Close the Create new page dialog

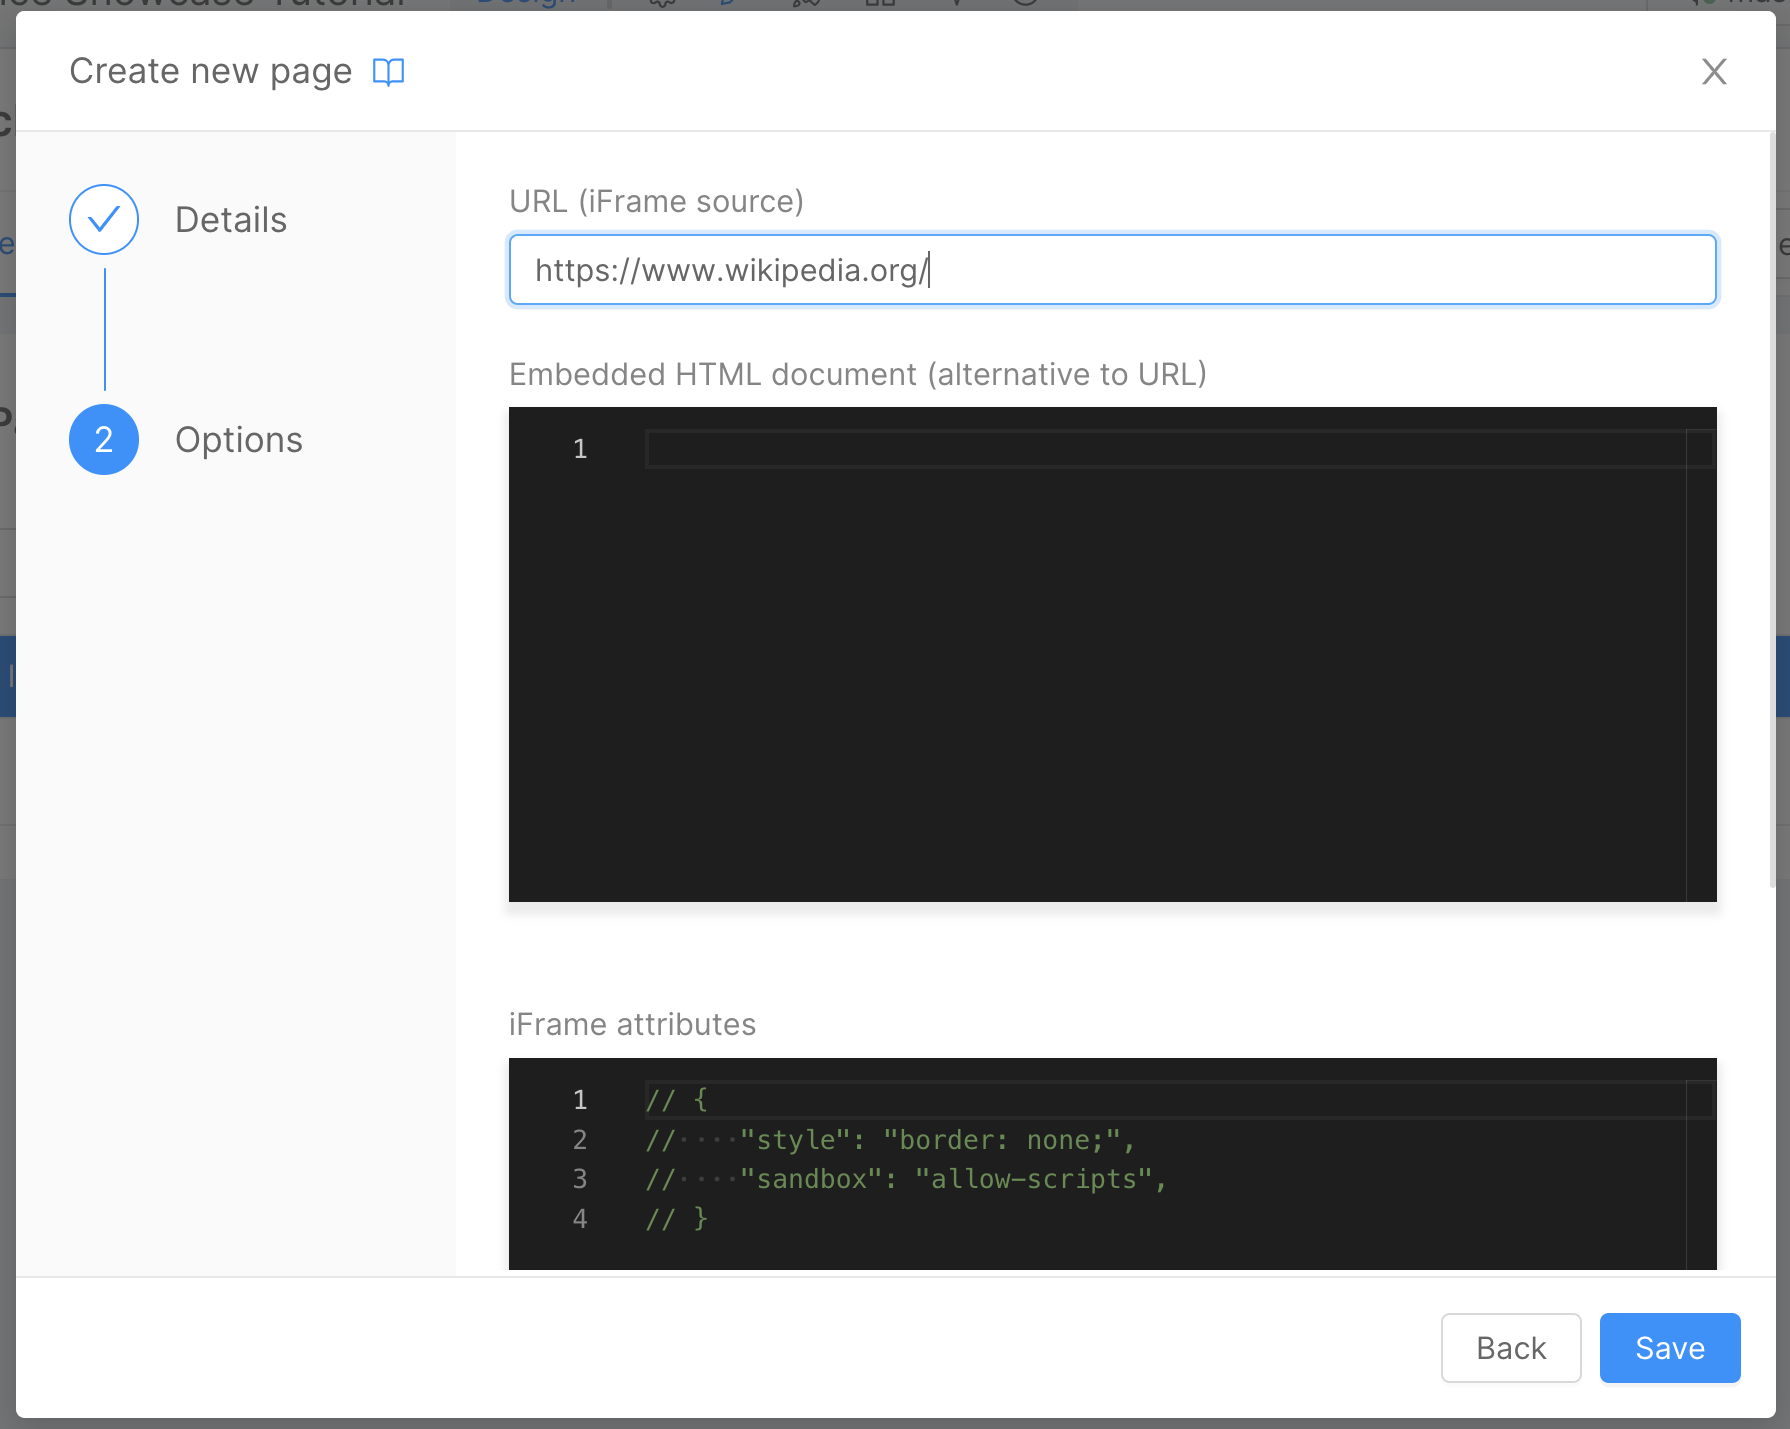(x=1714, y=71)
